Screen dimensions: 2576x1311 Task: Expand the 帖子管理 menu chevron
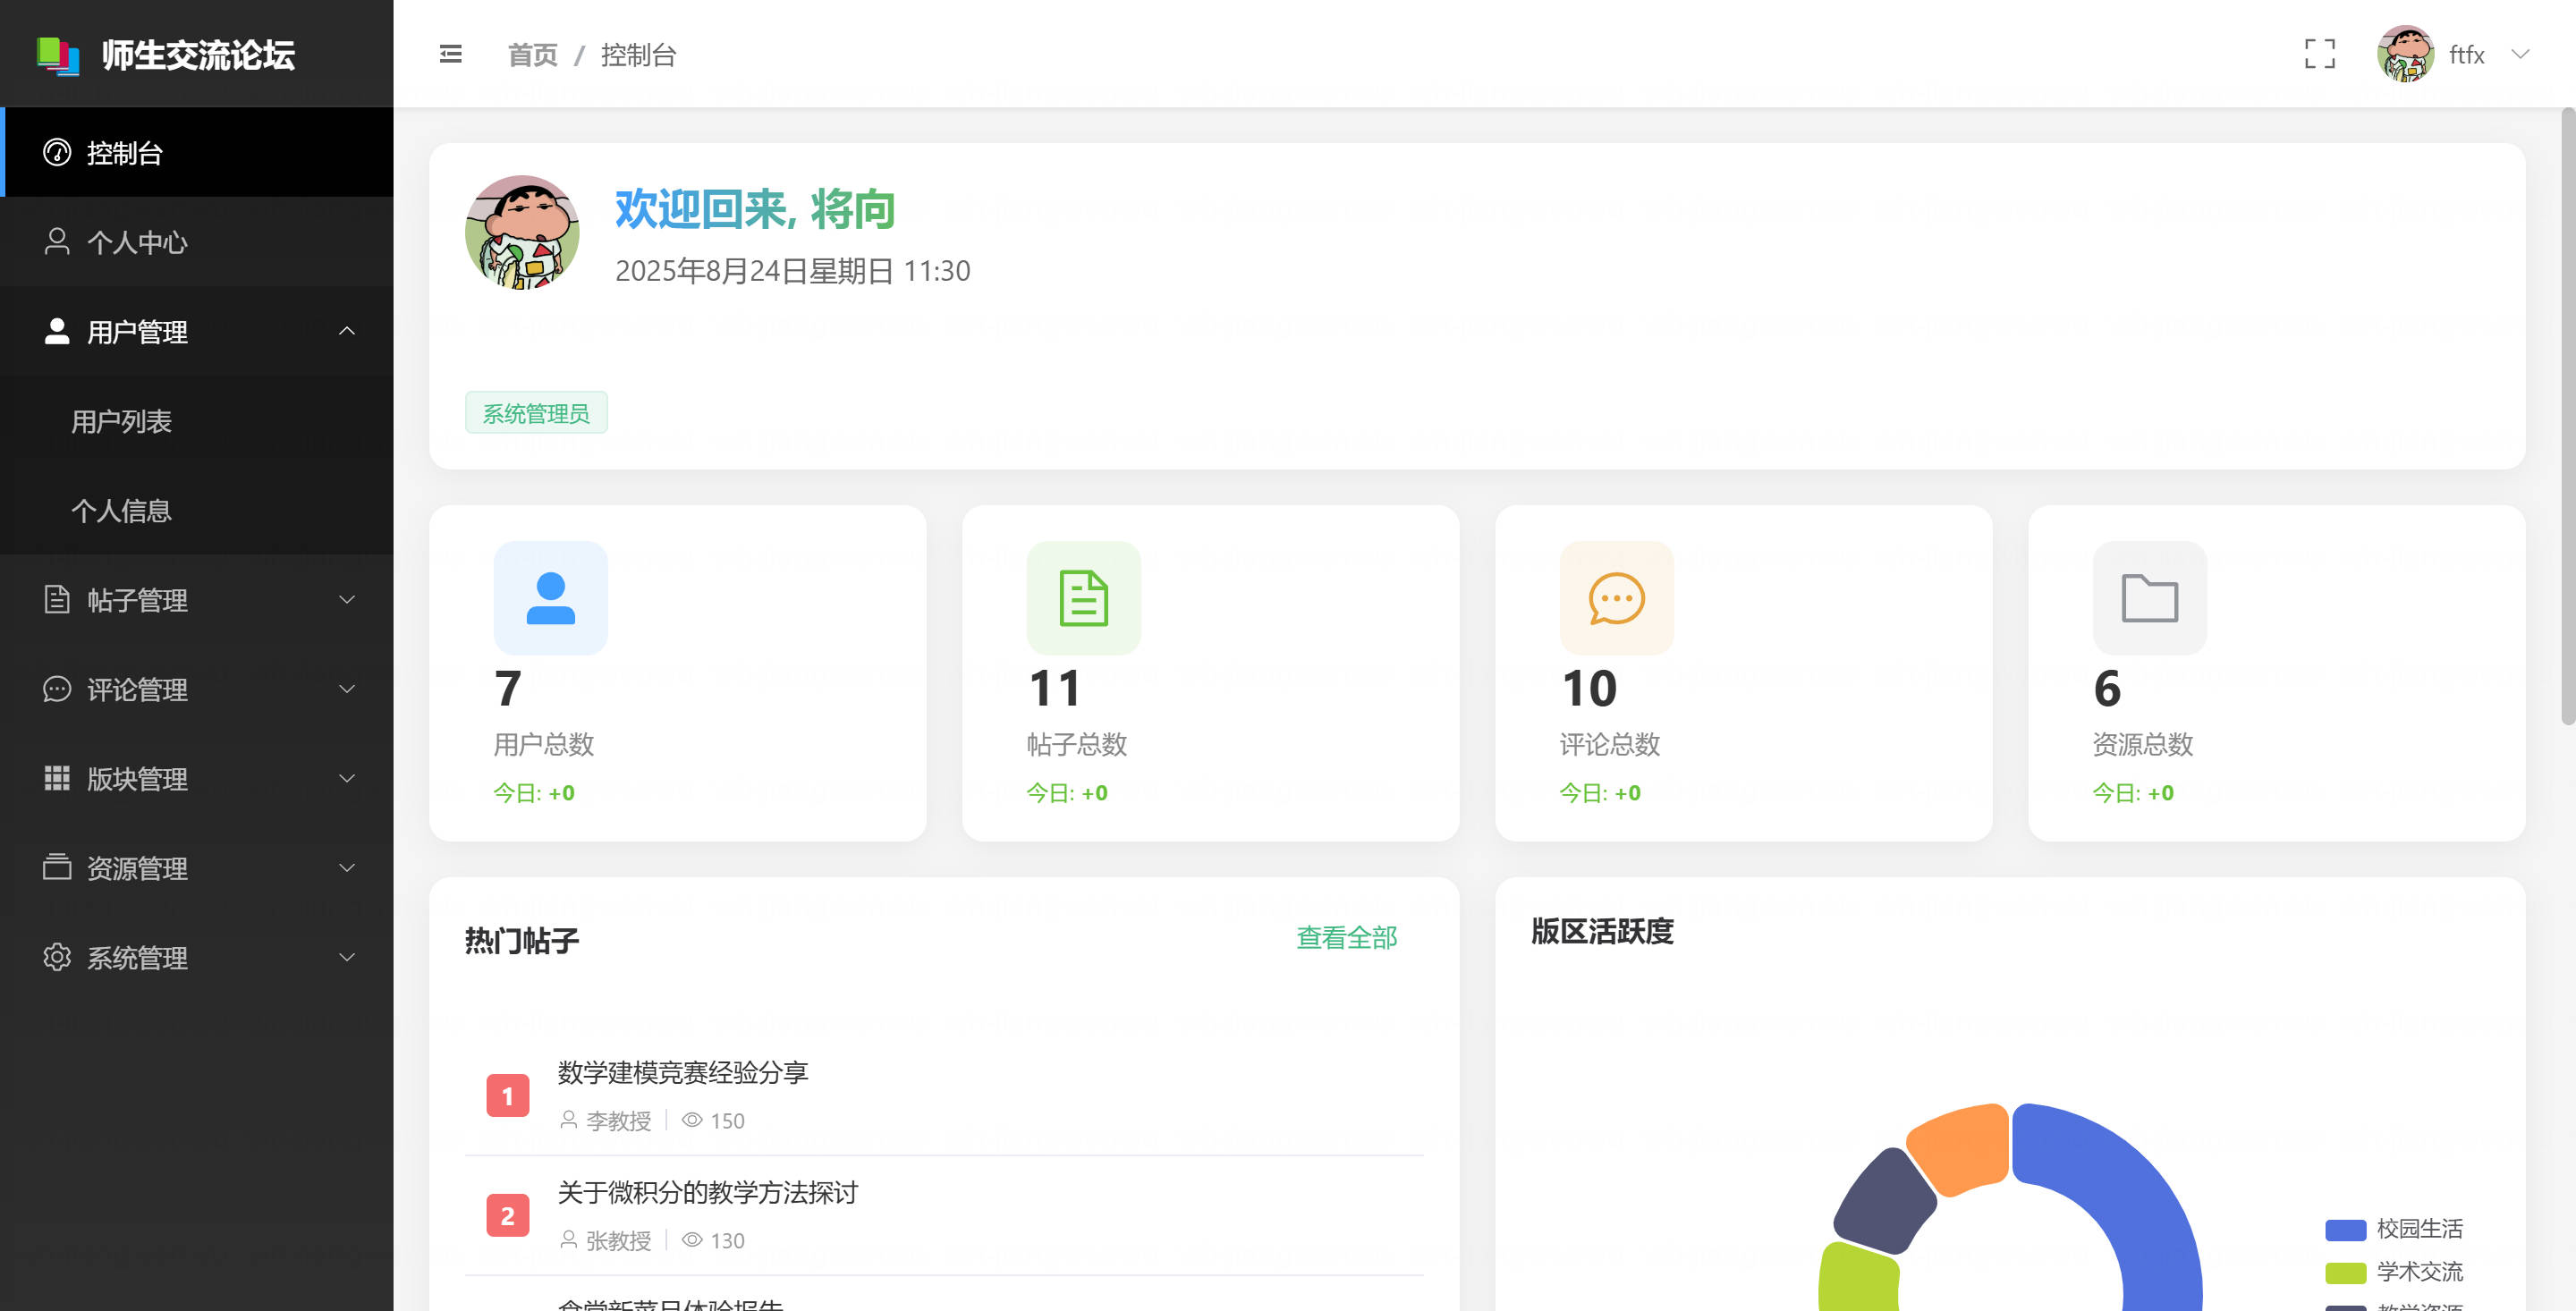347,599
